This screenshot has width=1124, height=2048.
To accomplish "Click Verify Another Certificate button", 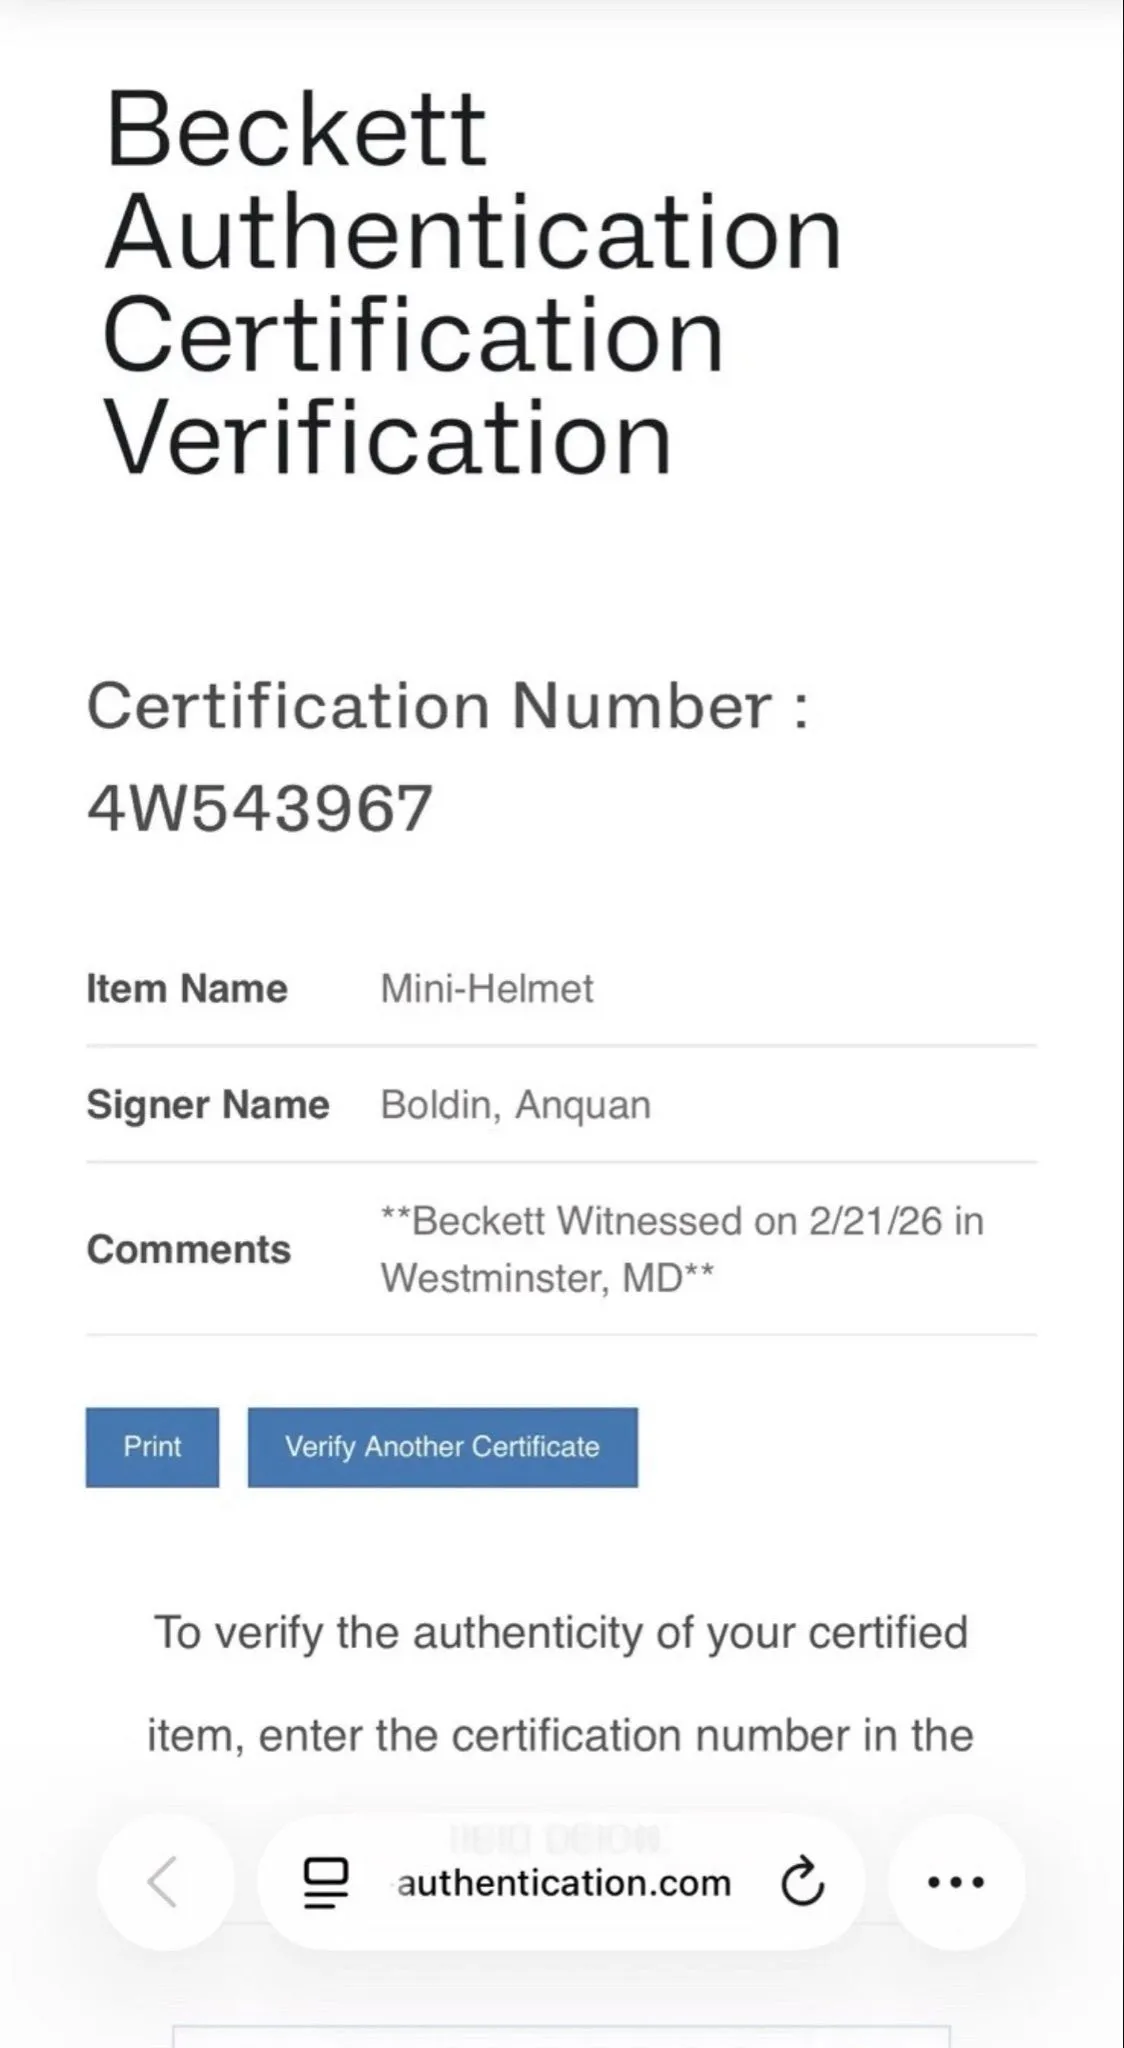I will tap(442, 1447).
